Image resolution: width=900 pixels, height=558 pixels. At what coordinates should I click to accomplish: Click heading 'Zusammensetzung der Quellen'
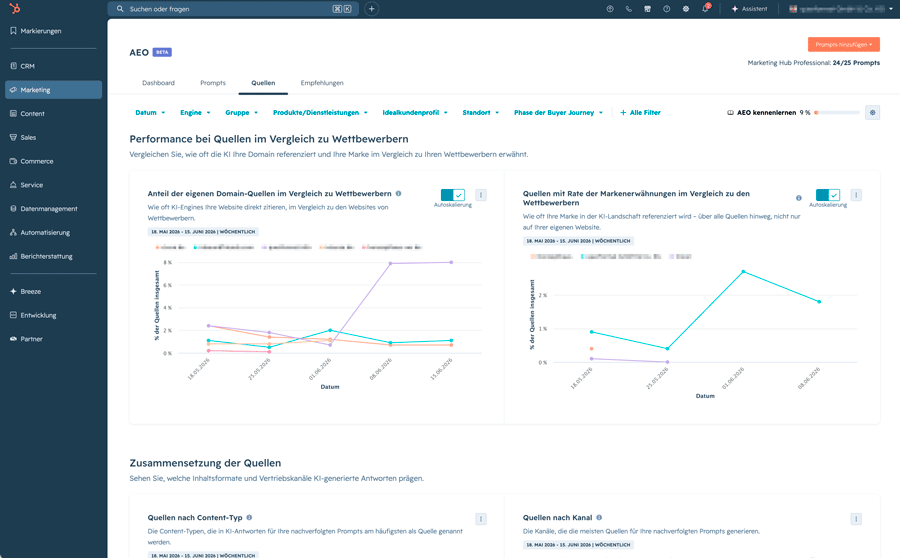205,463
